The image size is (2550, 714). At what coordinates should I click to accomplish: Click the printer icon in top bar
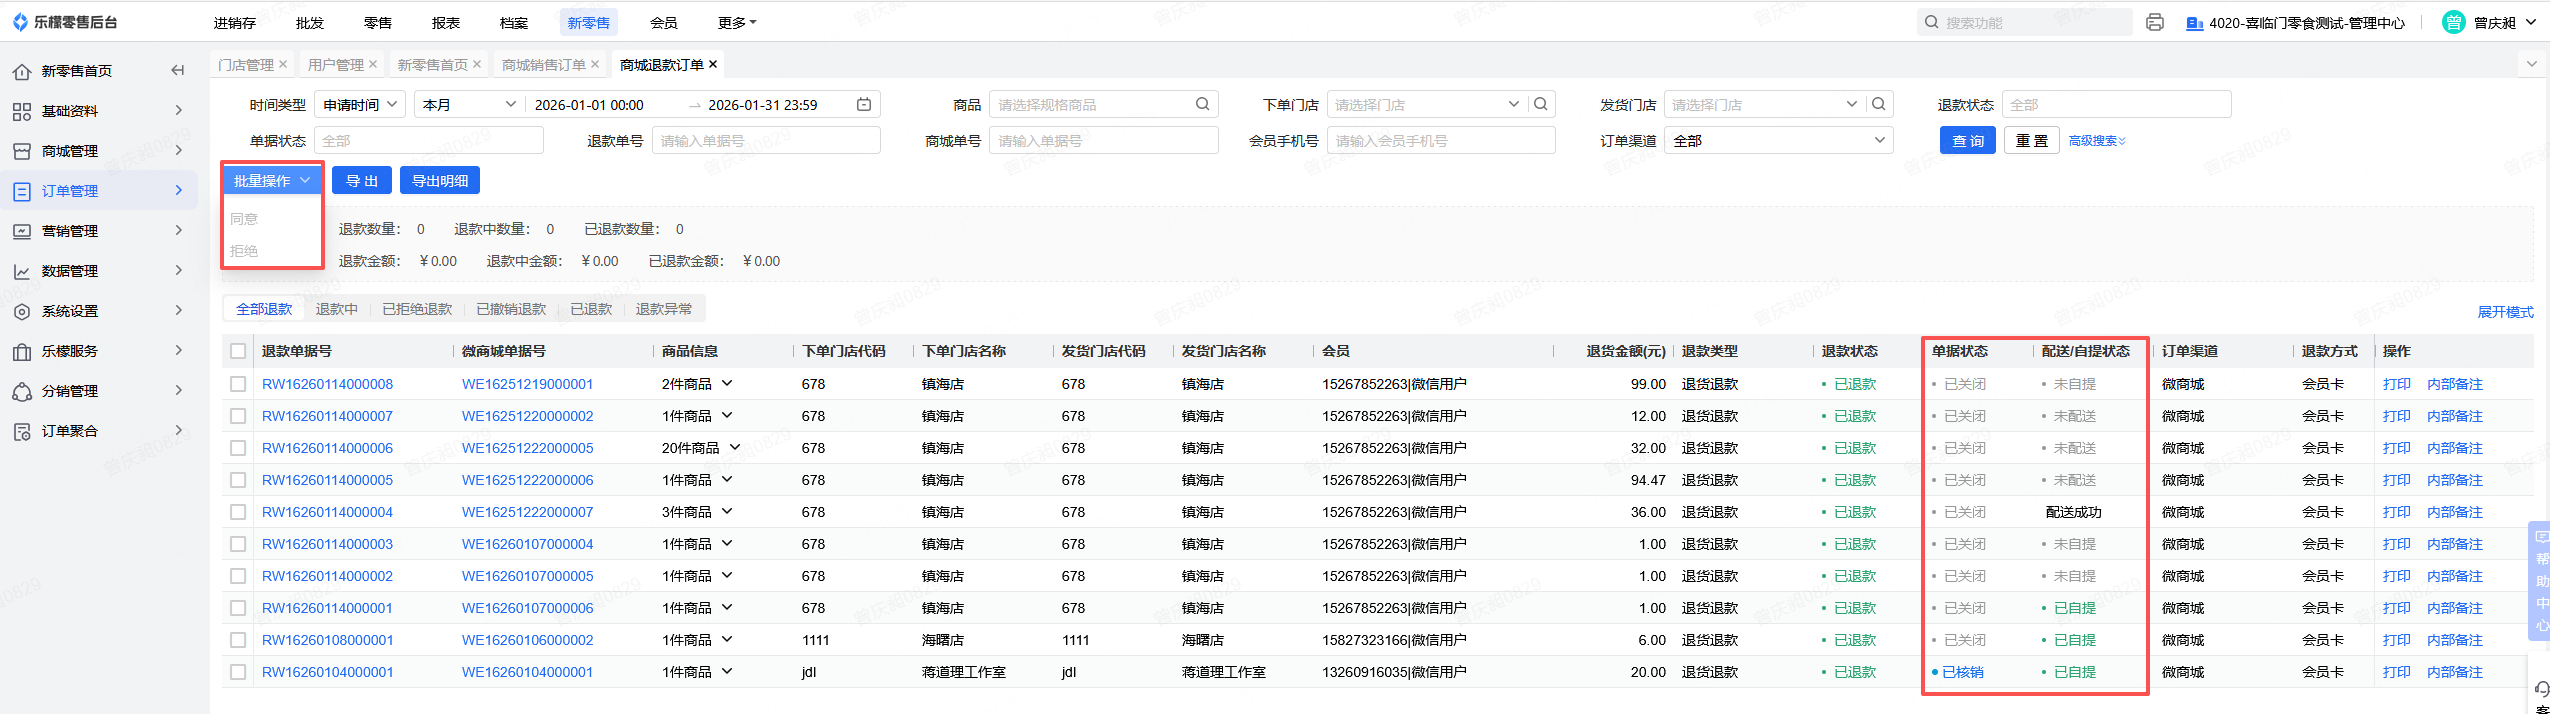point(2155,22)
